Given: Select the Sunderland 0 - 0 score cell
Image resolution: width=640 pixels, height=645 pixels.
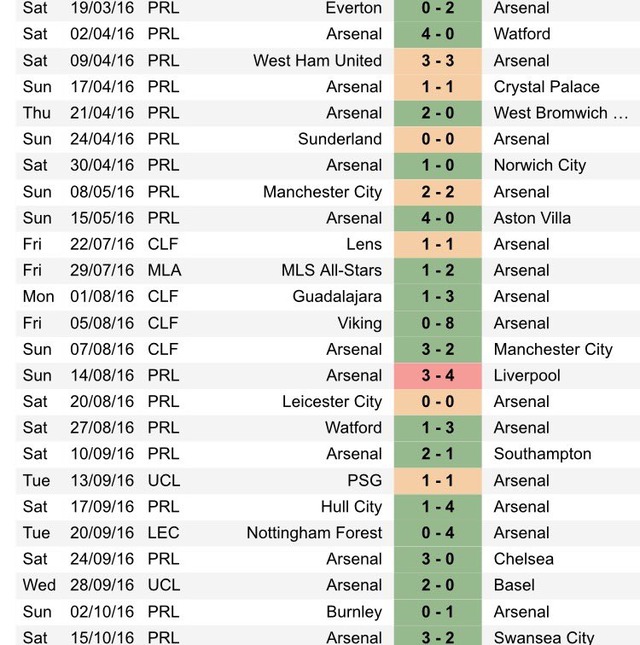Looking at the screenshot, I should pyautogui.click(x=438, y=139).
